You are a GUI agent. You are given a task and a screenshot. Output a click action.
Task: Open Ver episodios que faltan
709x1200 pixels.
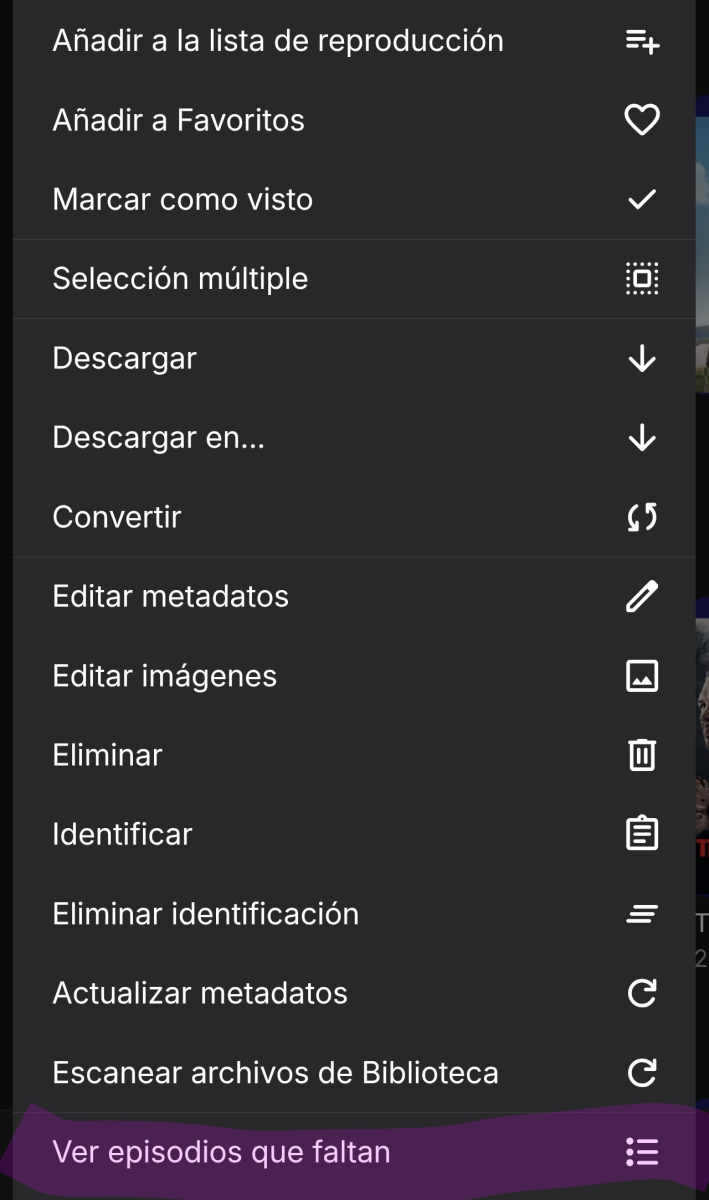point(221,1151)
